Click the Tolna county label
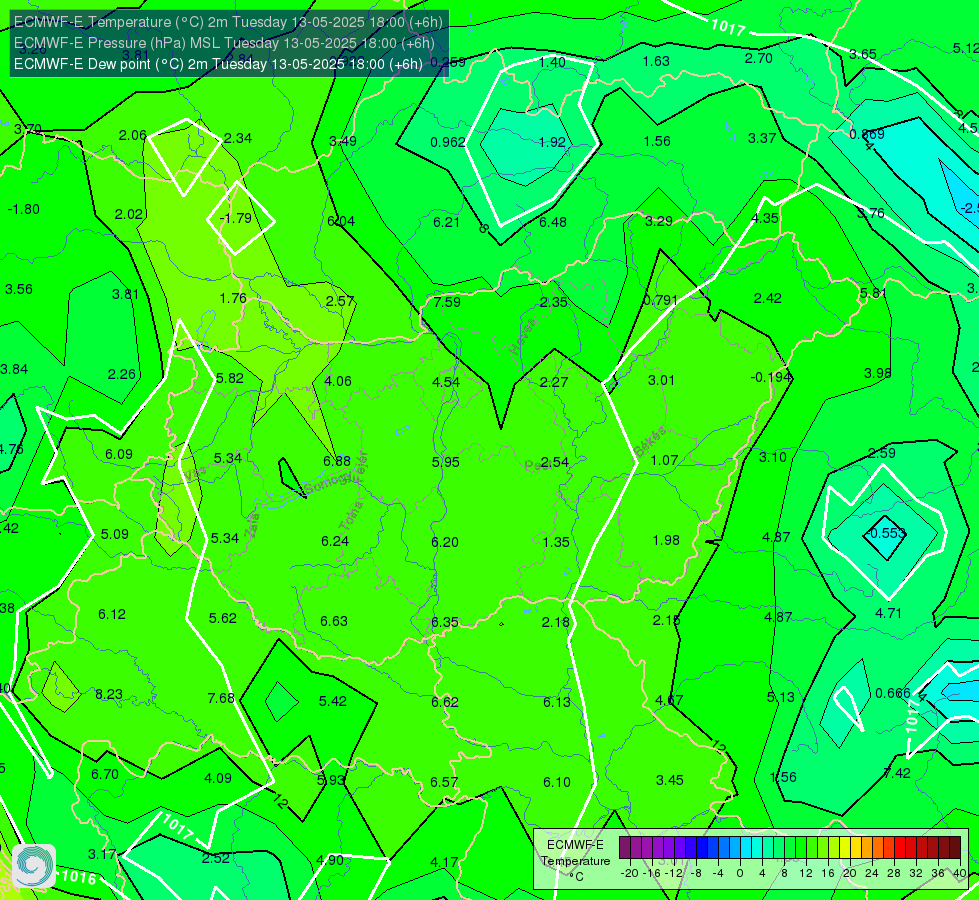This screenshot has width=979, height=900. coord(351,516)
